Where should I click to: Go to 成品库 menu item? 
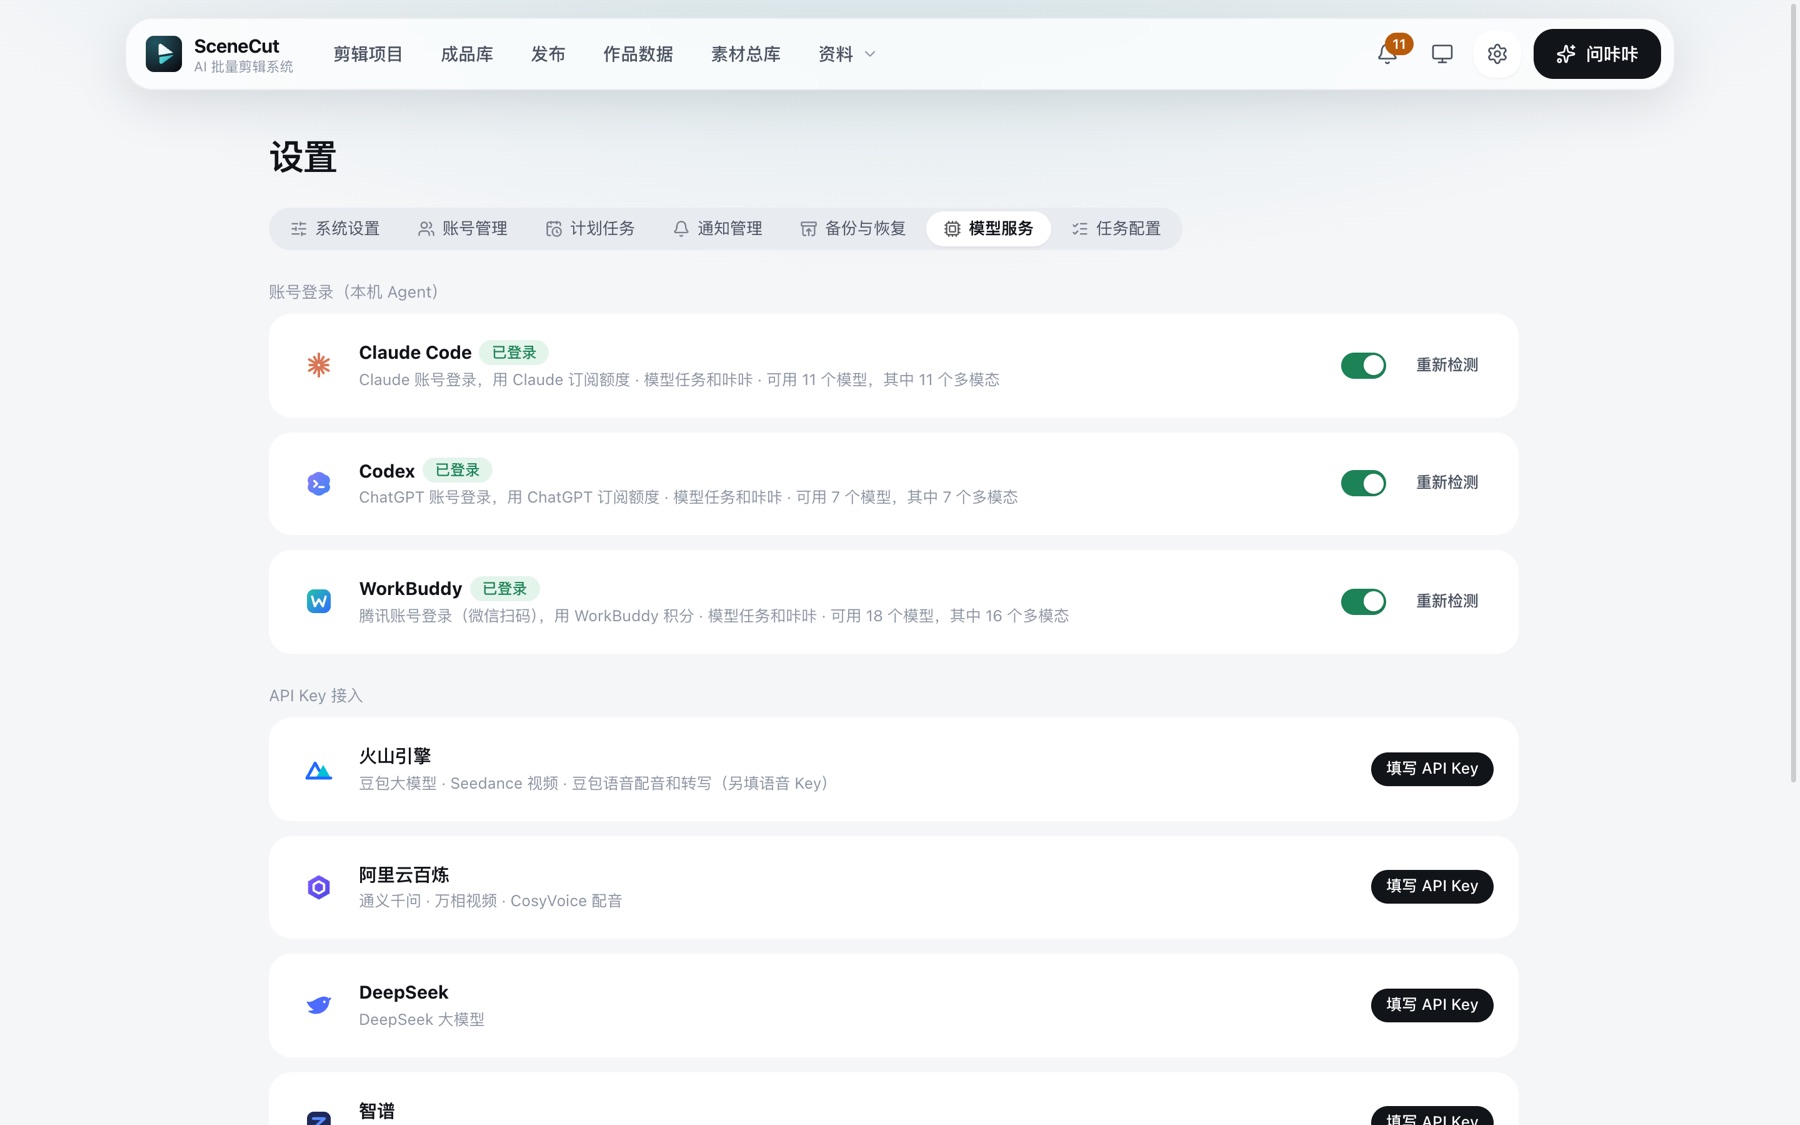tap(467, 54)
